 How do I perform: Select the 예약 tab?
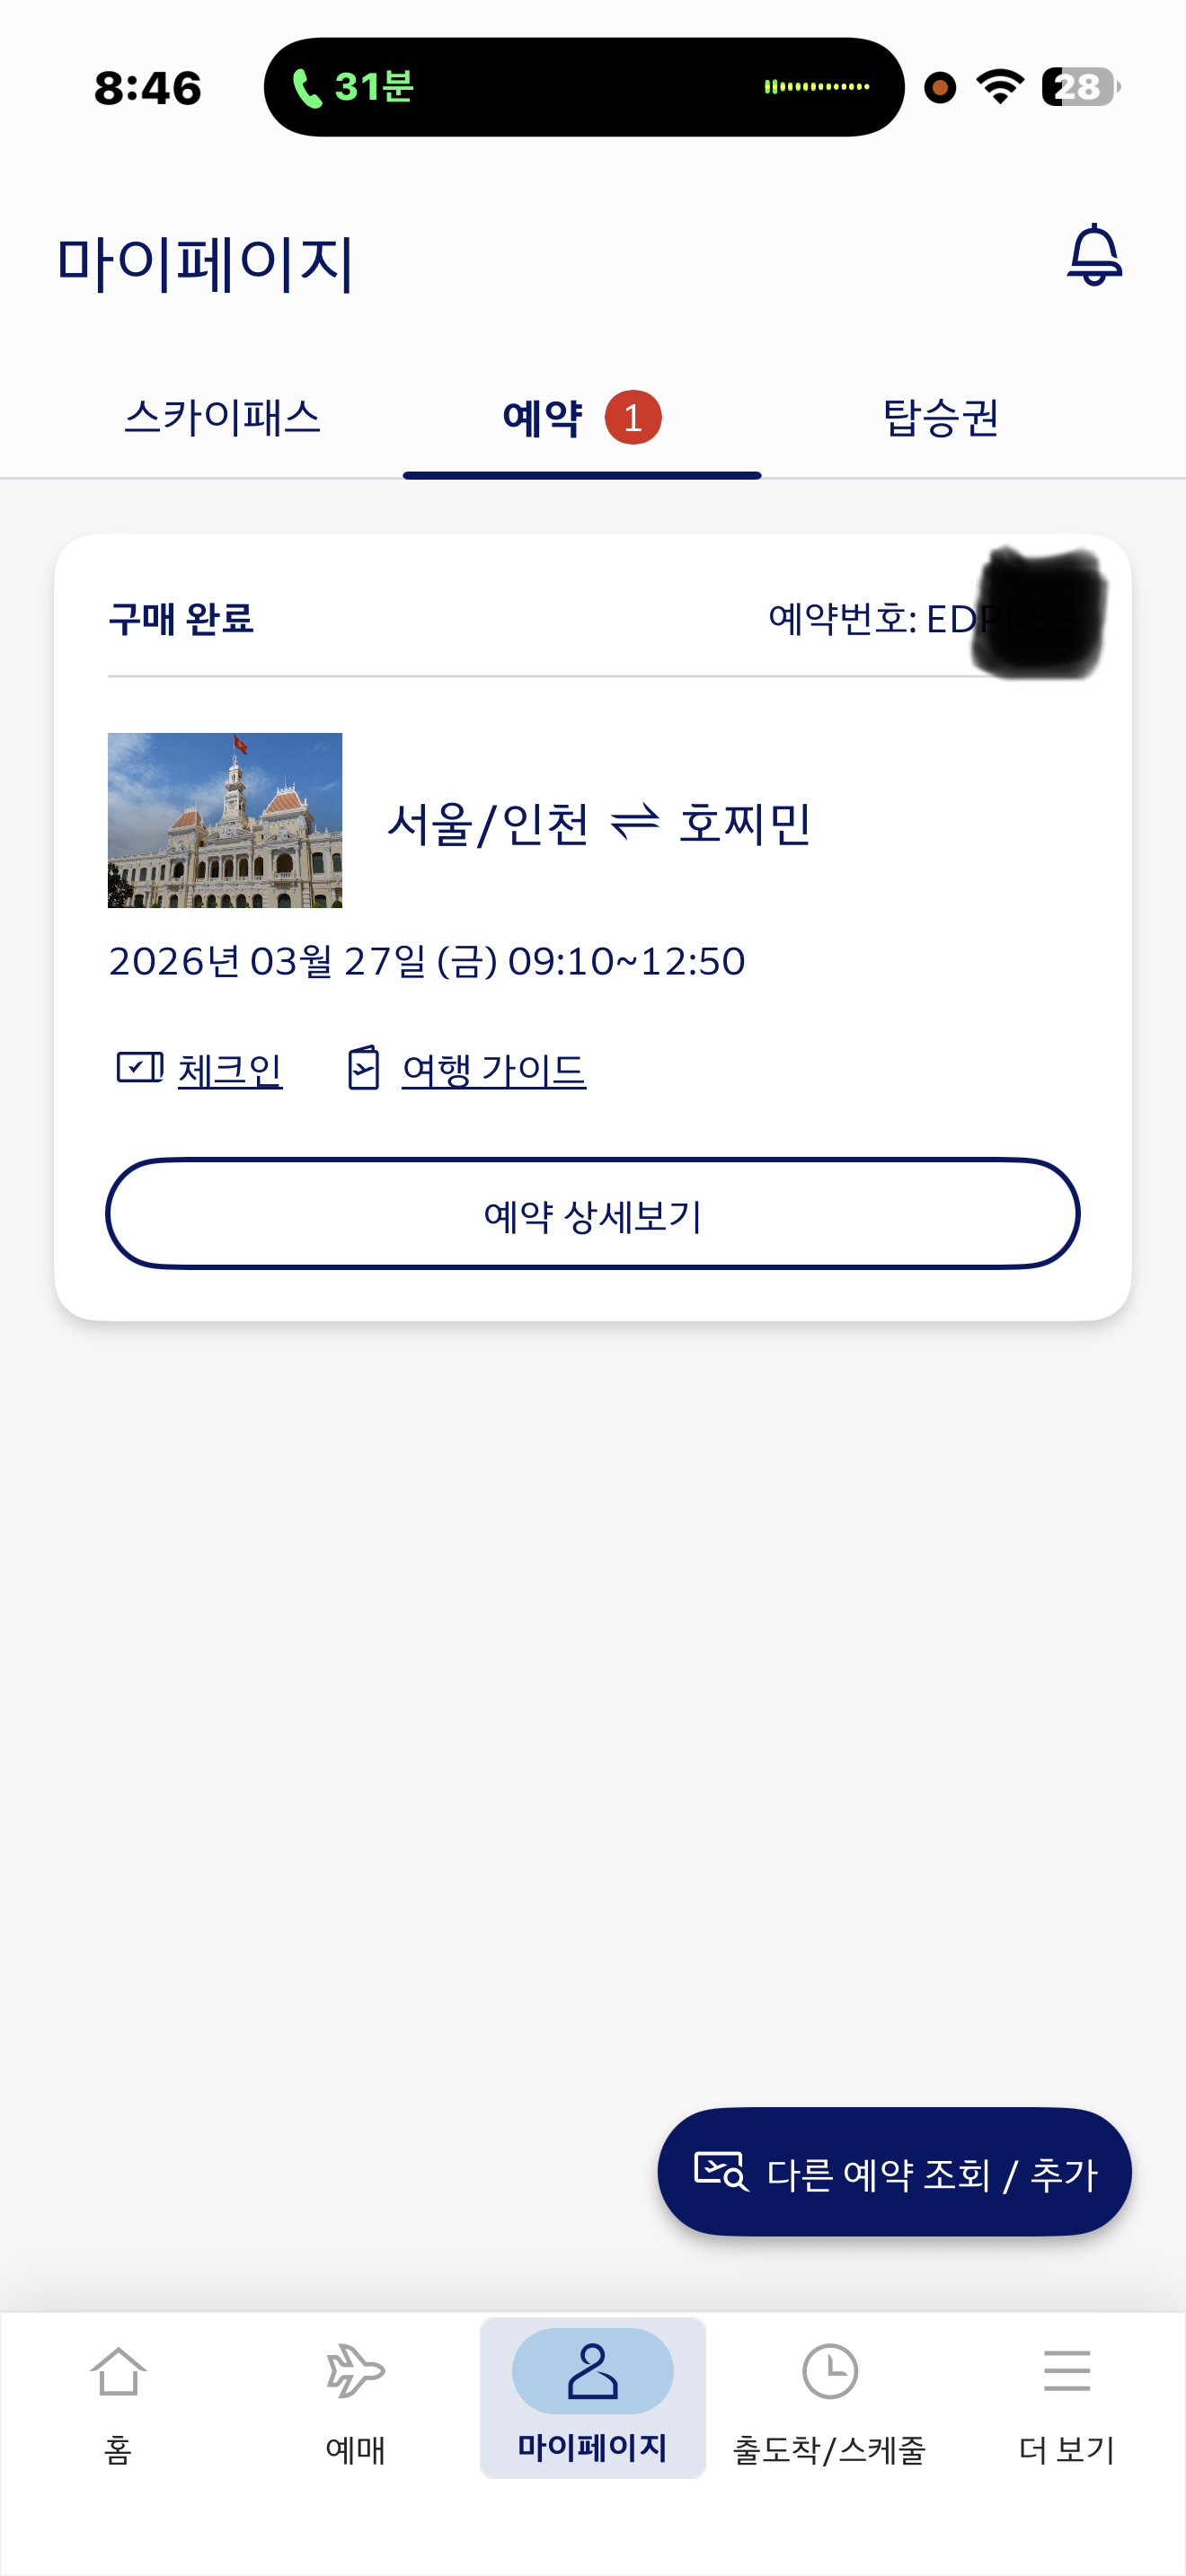[x=543, y=417]
